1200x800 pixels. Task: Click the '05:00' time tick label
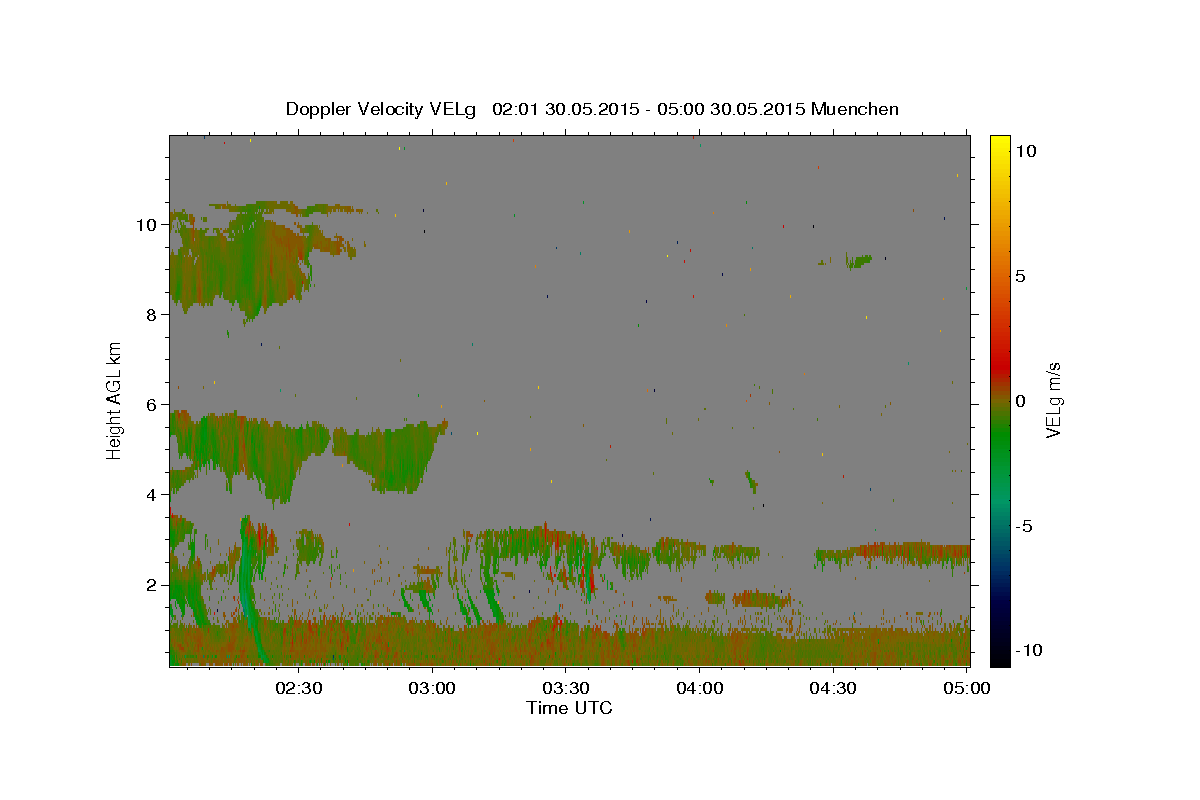967,688
